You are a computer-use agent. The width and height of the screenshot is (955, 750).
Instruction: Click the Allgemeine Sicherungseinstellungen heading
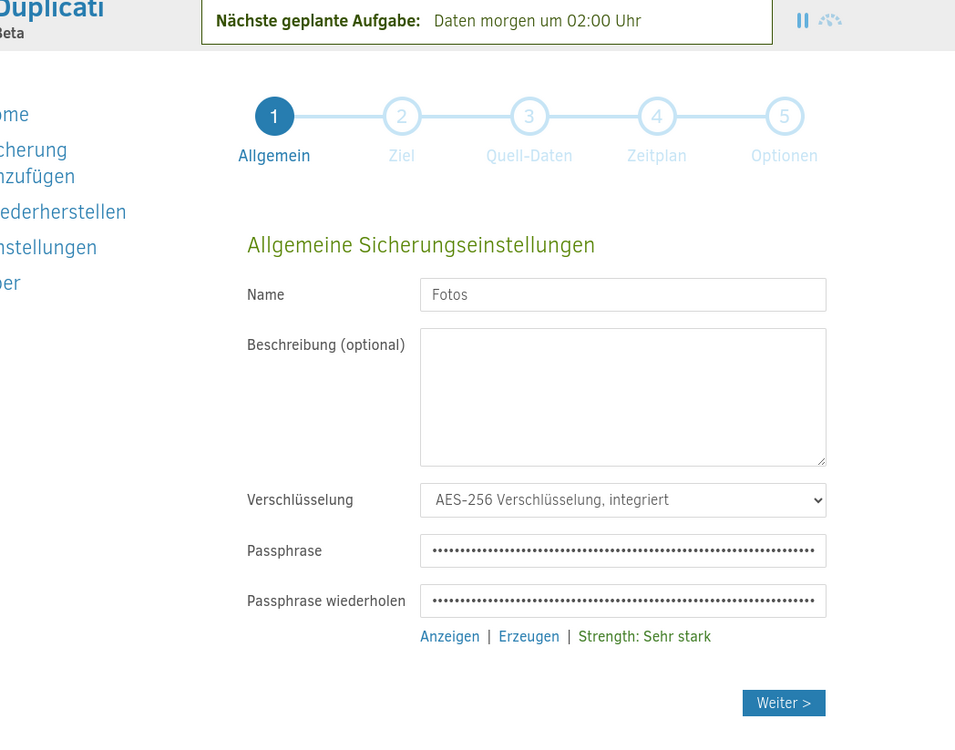[421, 245]
